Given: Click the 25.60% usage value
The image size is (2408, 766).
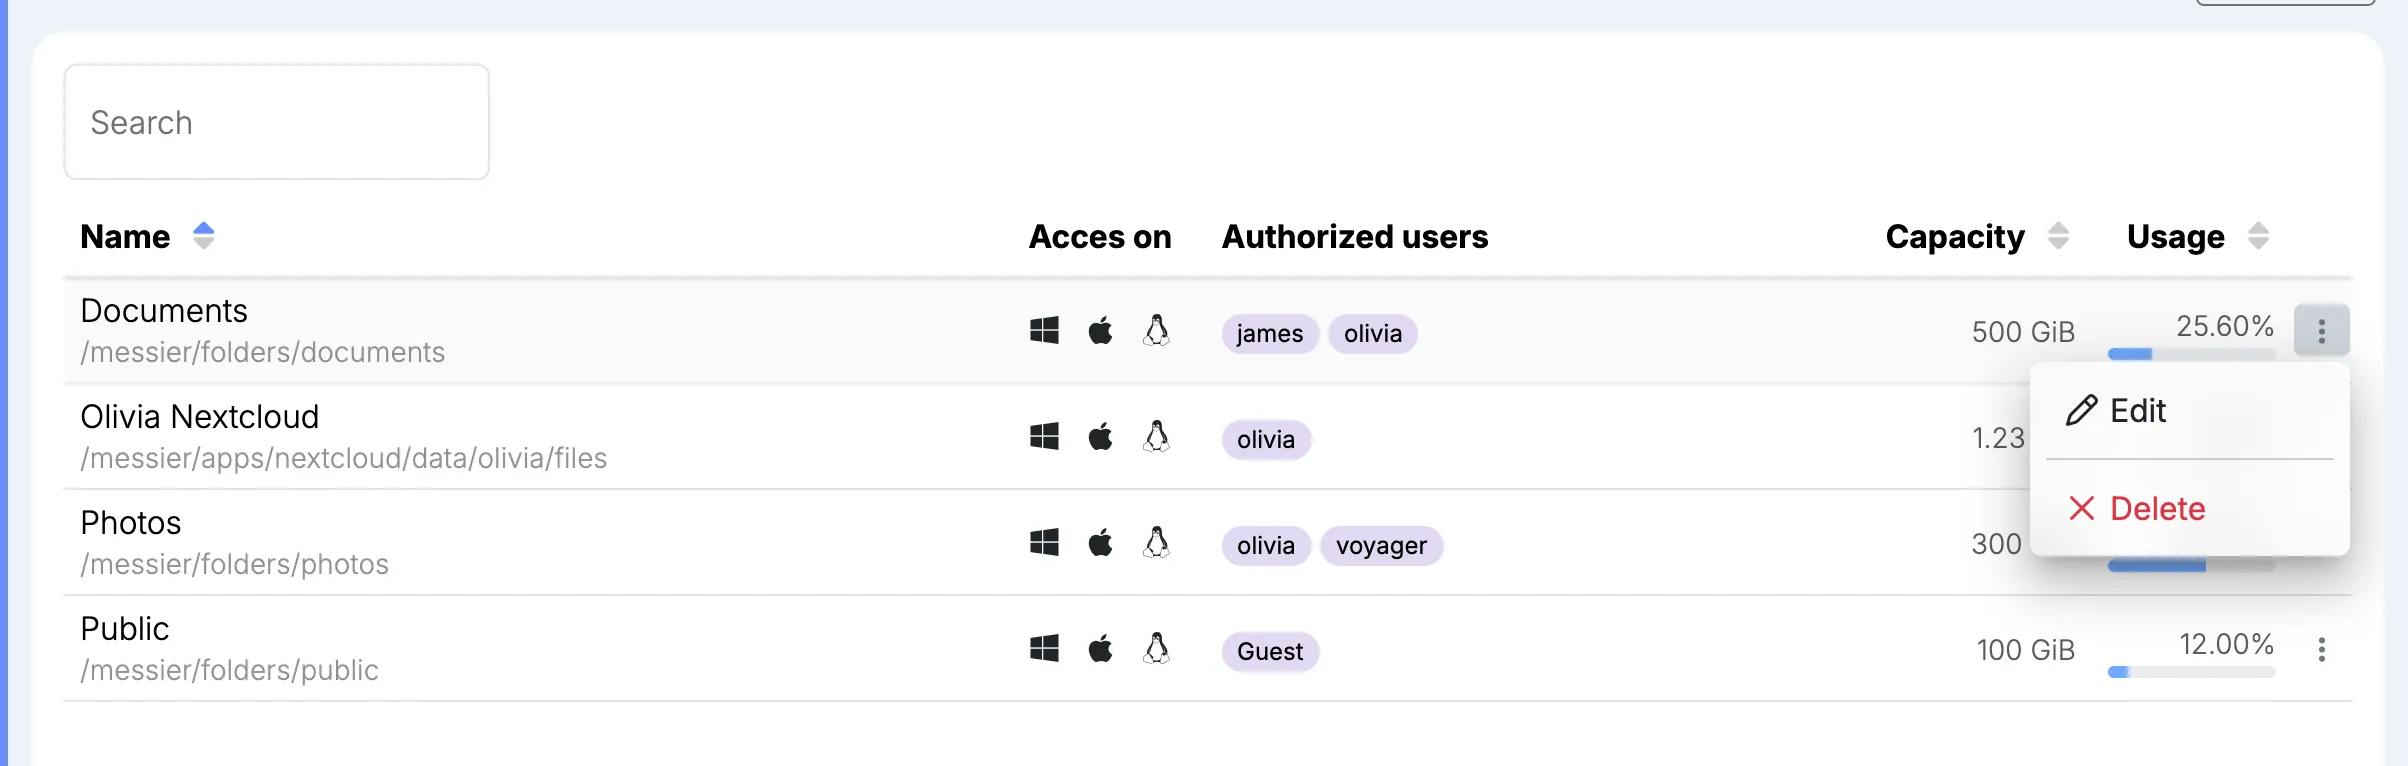Looking at the screenshot, I should pos(2226,326).
